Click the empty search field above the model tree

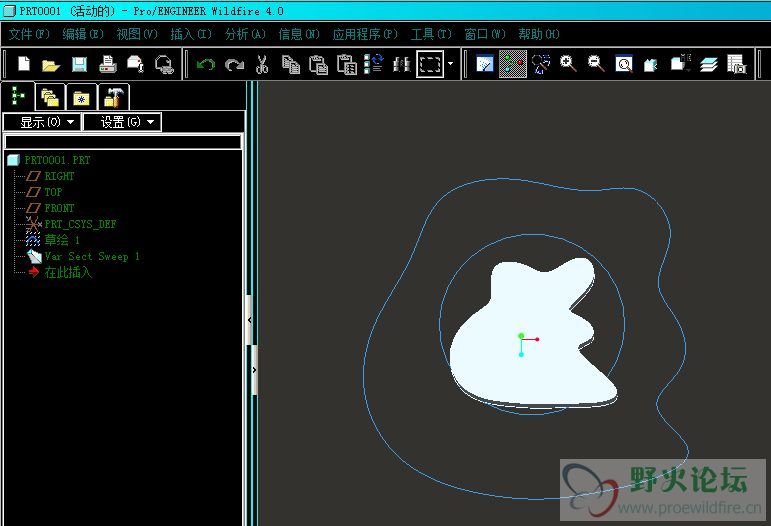tap(123, 142)
